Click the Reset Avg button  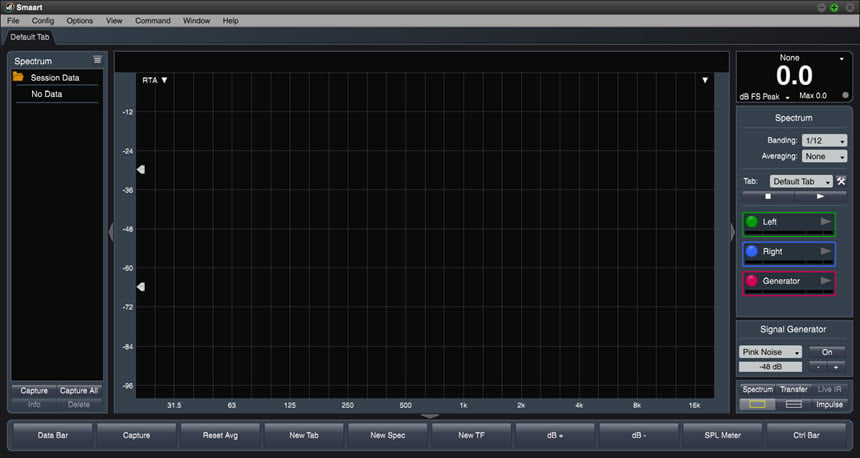tap(220, 435)
